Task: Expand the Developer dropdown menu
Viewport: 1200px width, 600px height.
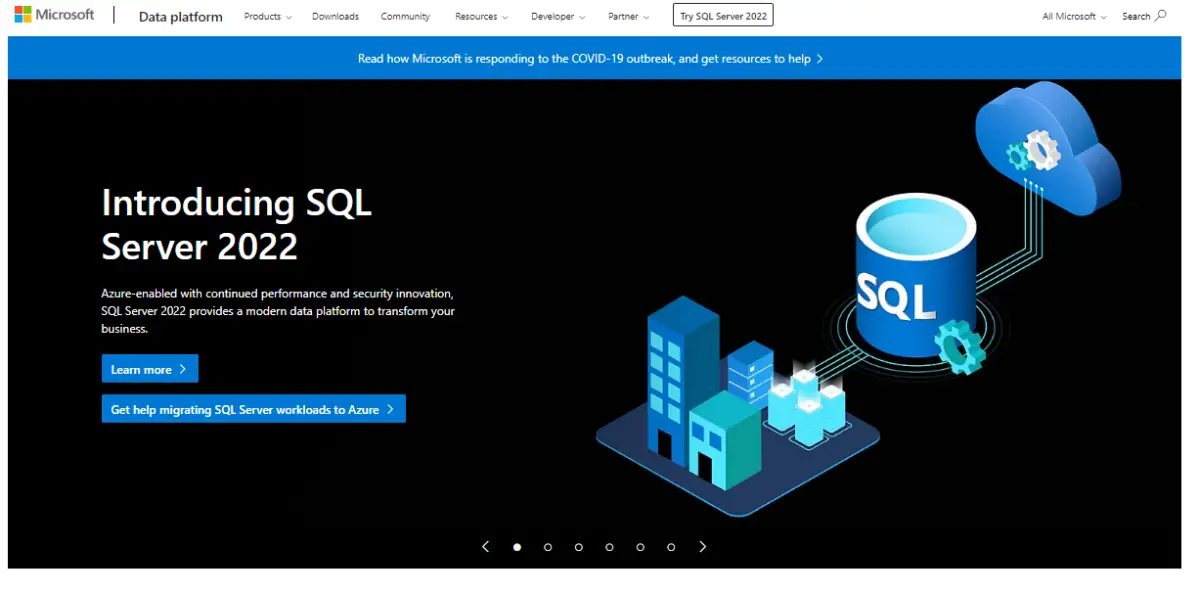Action: point(558,16)
